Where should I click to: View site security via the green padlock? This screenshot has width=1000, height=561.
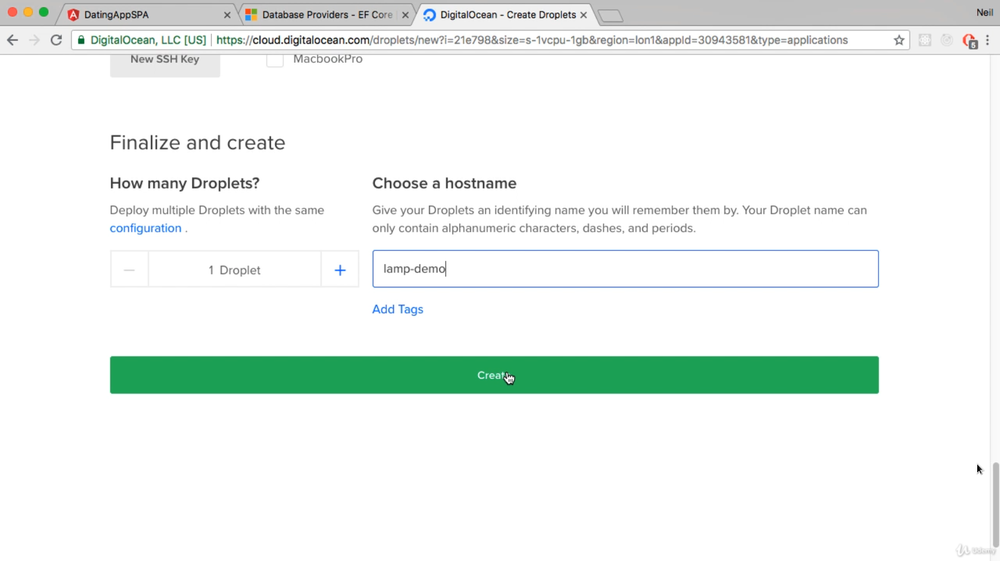pos(81,40)
